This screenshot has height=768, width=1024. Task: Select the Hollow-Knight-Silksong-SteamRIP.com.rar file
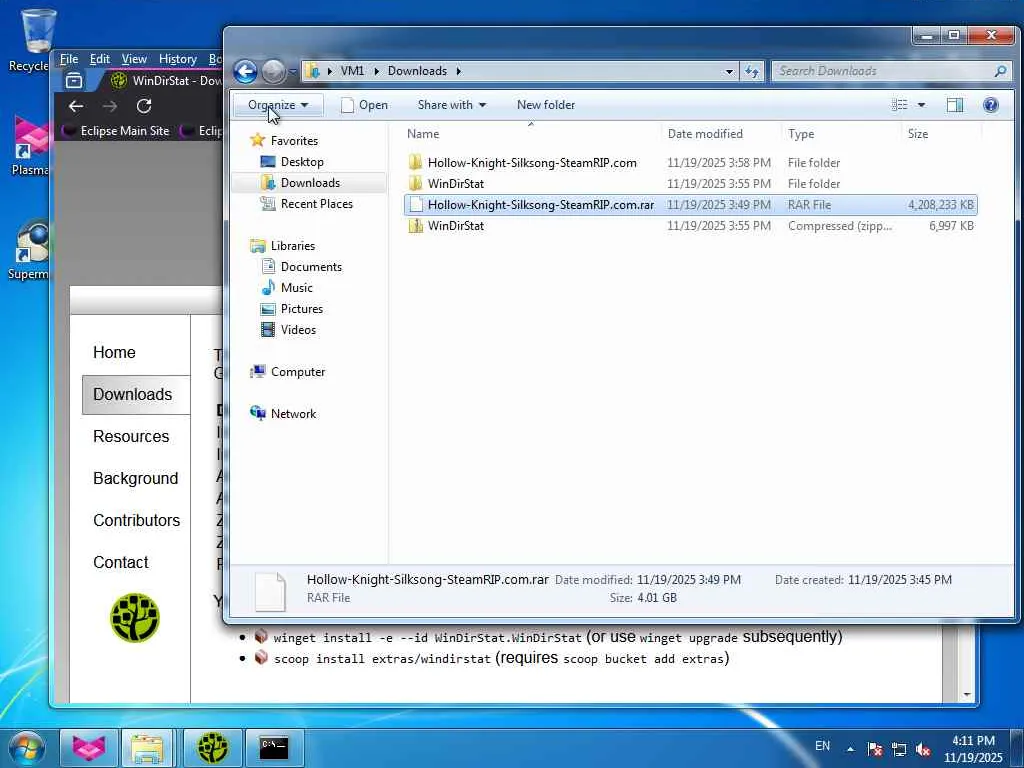click(691, 204)
